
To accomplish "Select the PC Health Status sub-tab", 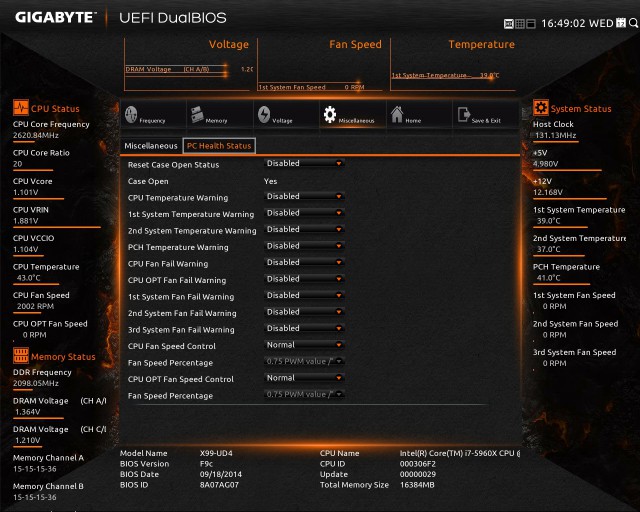I will click(219, 146).
